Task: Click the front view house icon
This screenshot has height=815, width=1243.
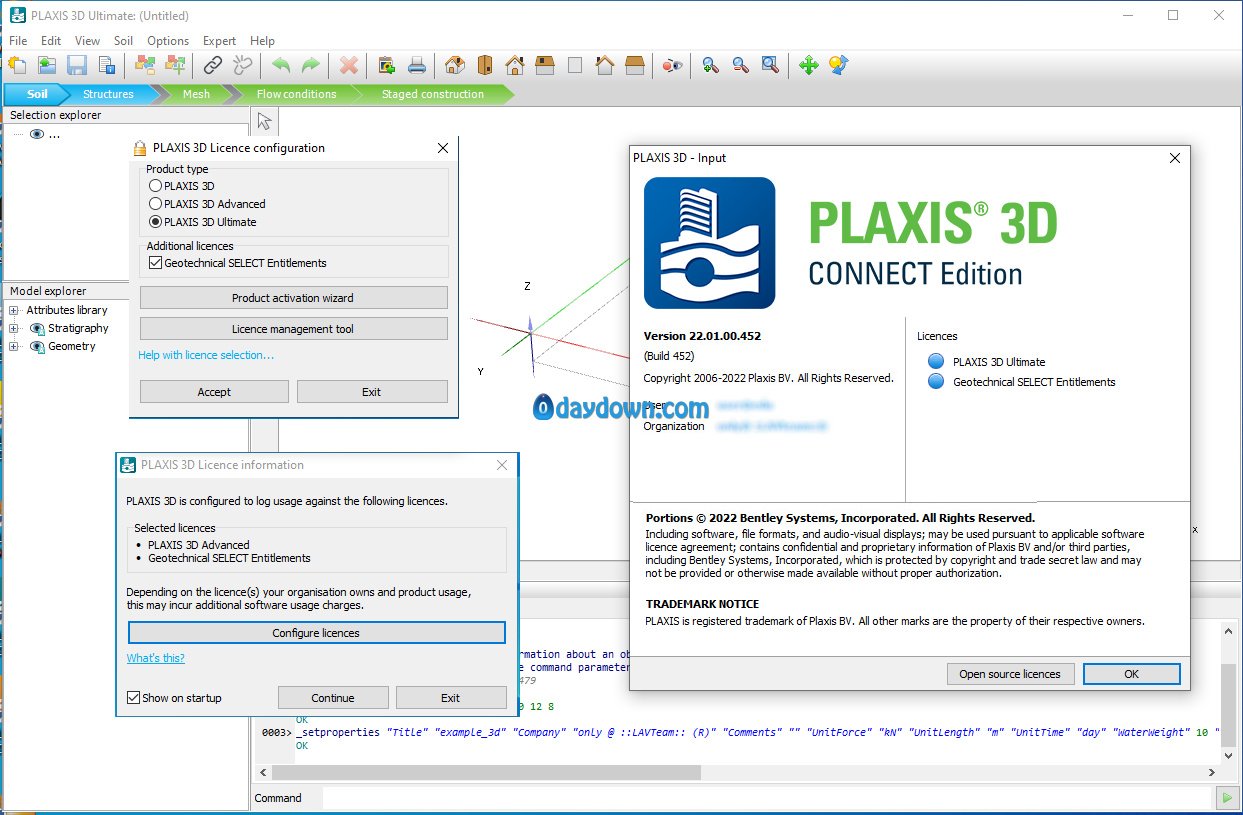Action: [515, 65]
